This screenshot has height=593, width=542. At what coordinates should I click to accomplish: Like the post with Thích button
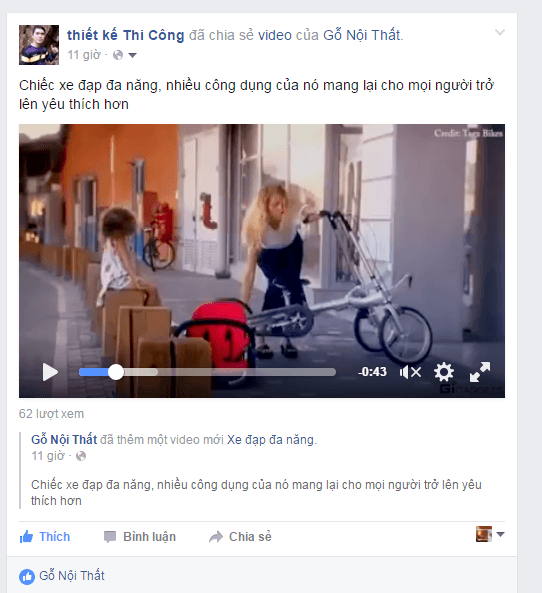45,536
